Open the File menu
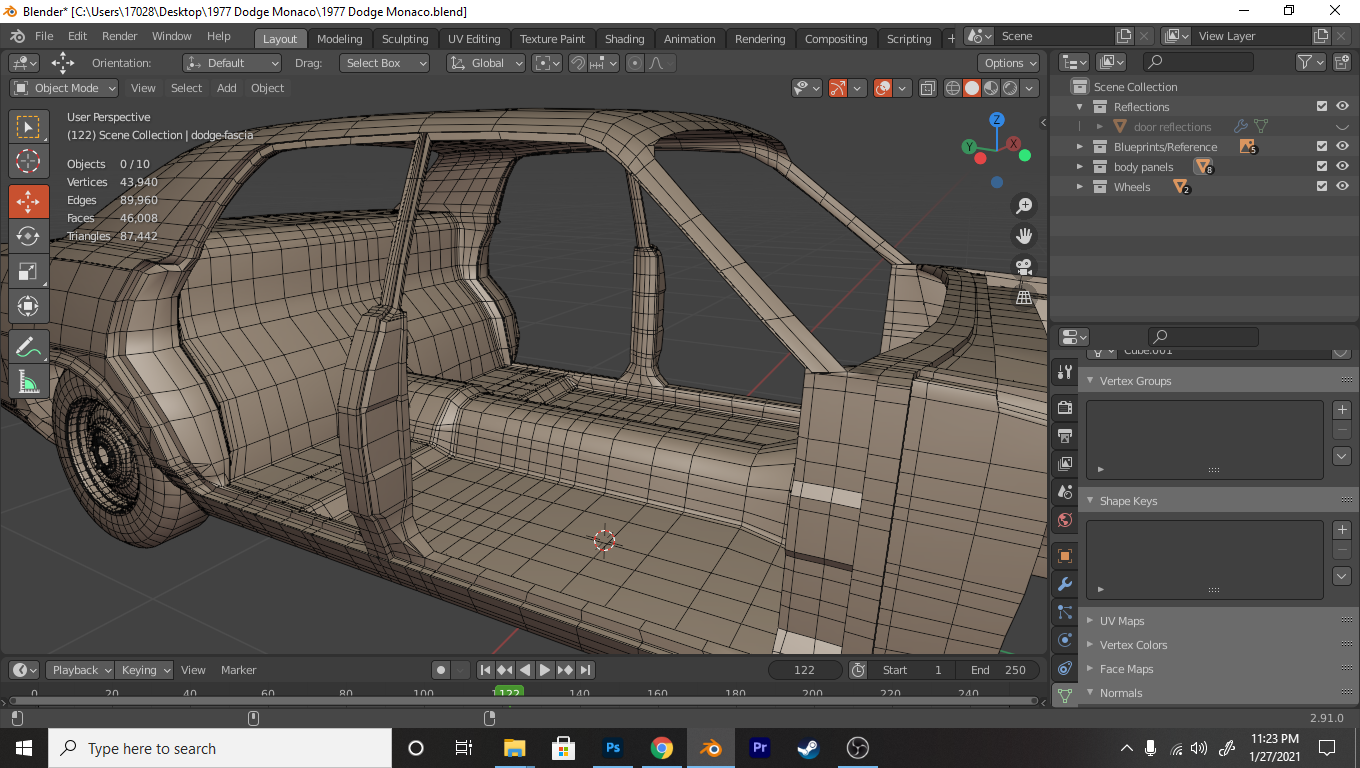The width and height of the screenshot is (1360, 768). (x=44, y=36)
